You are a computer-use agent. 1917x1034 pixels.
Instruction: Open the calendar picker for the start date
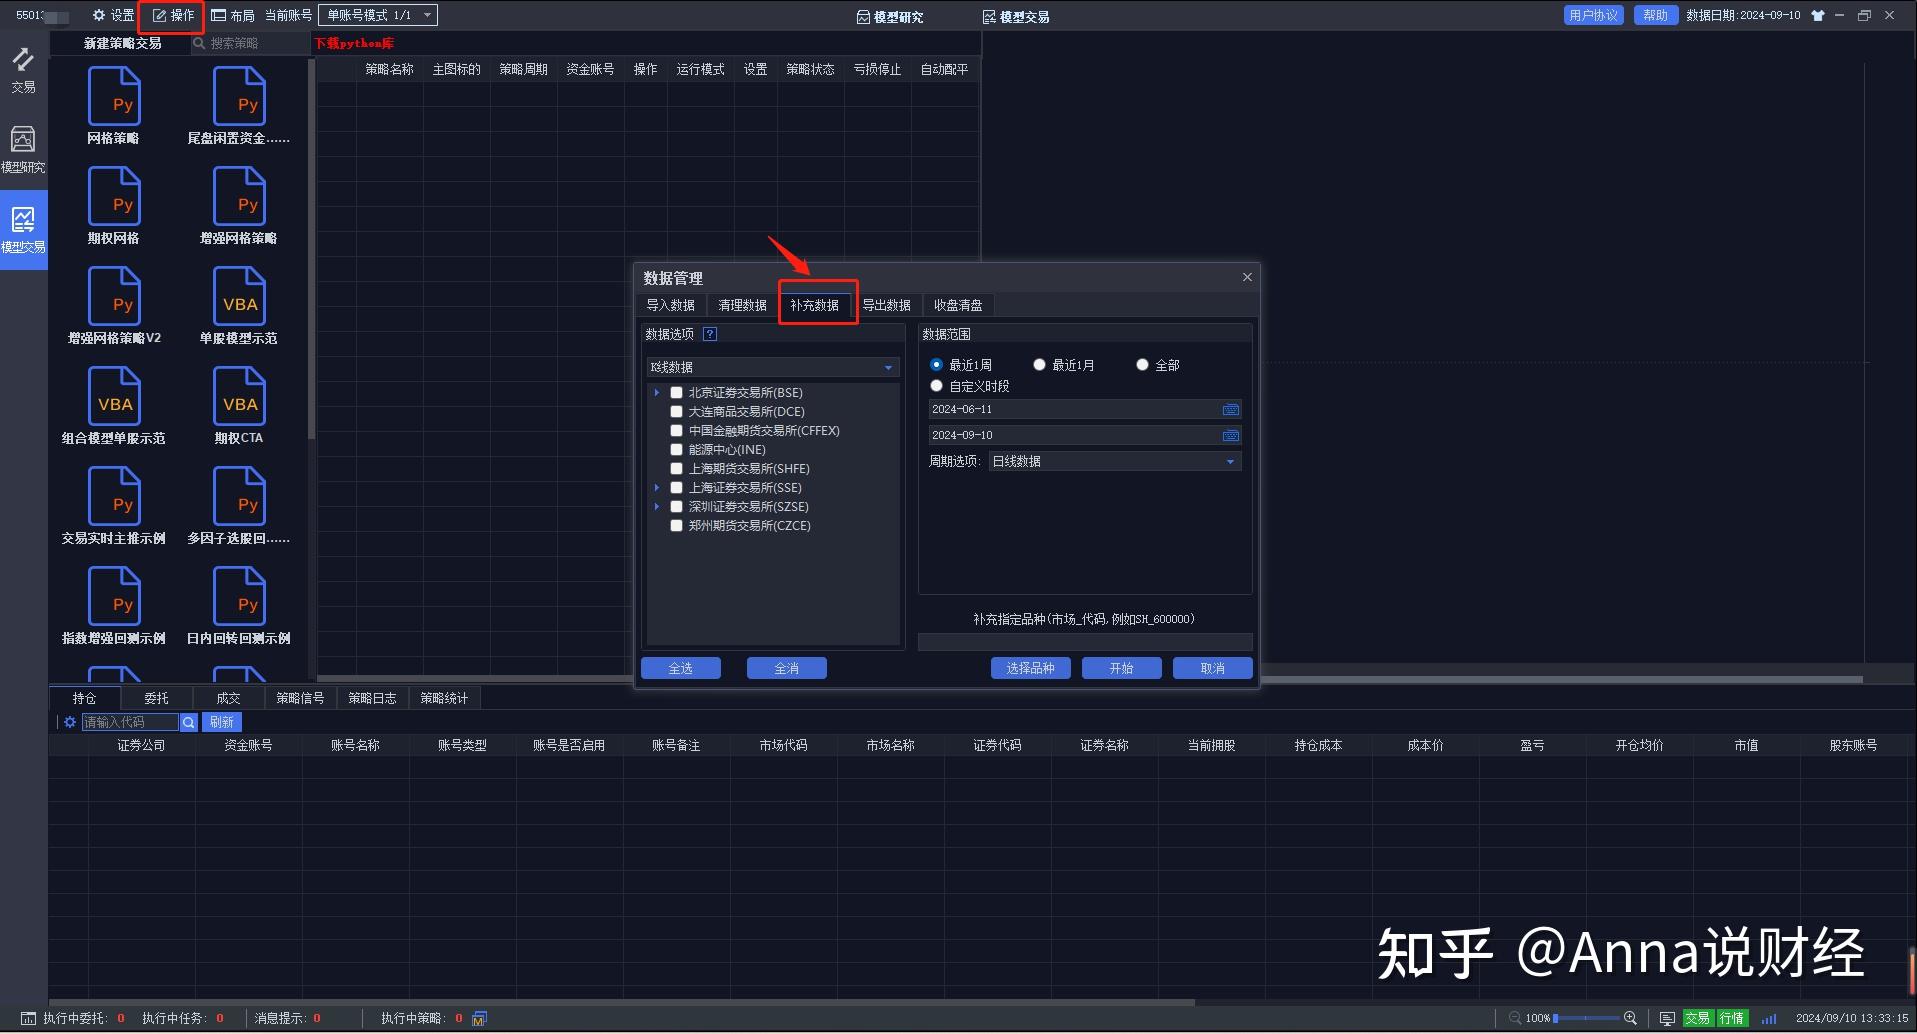tap(1230, 409)
